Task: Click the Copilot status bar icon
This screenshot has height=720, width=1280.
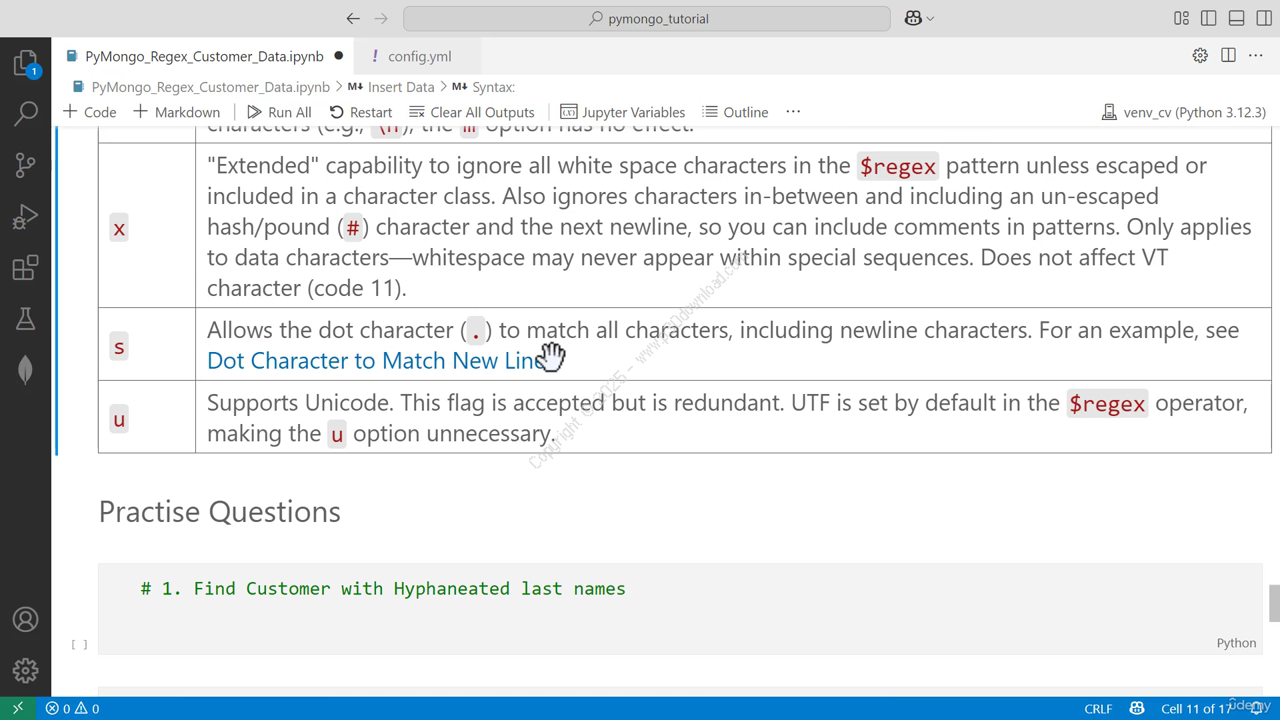Action: point(1137,708)
